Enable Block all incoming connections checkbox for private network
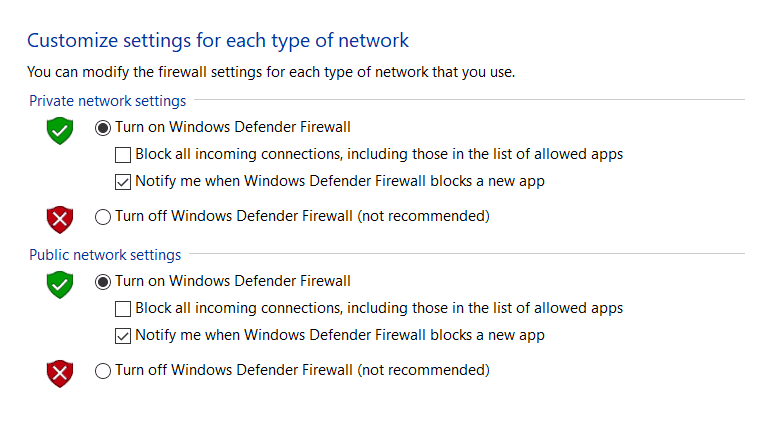Image resolution: width=777 pixels, height=423 pixels. pos(123,155)
